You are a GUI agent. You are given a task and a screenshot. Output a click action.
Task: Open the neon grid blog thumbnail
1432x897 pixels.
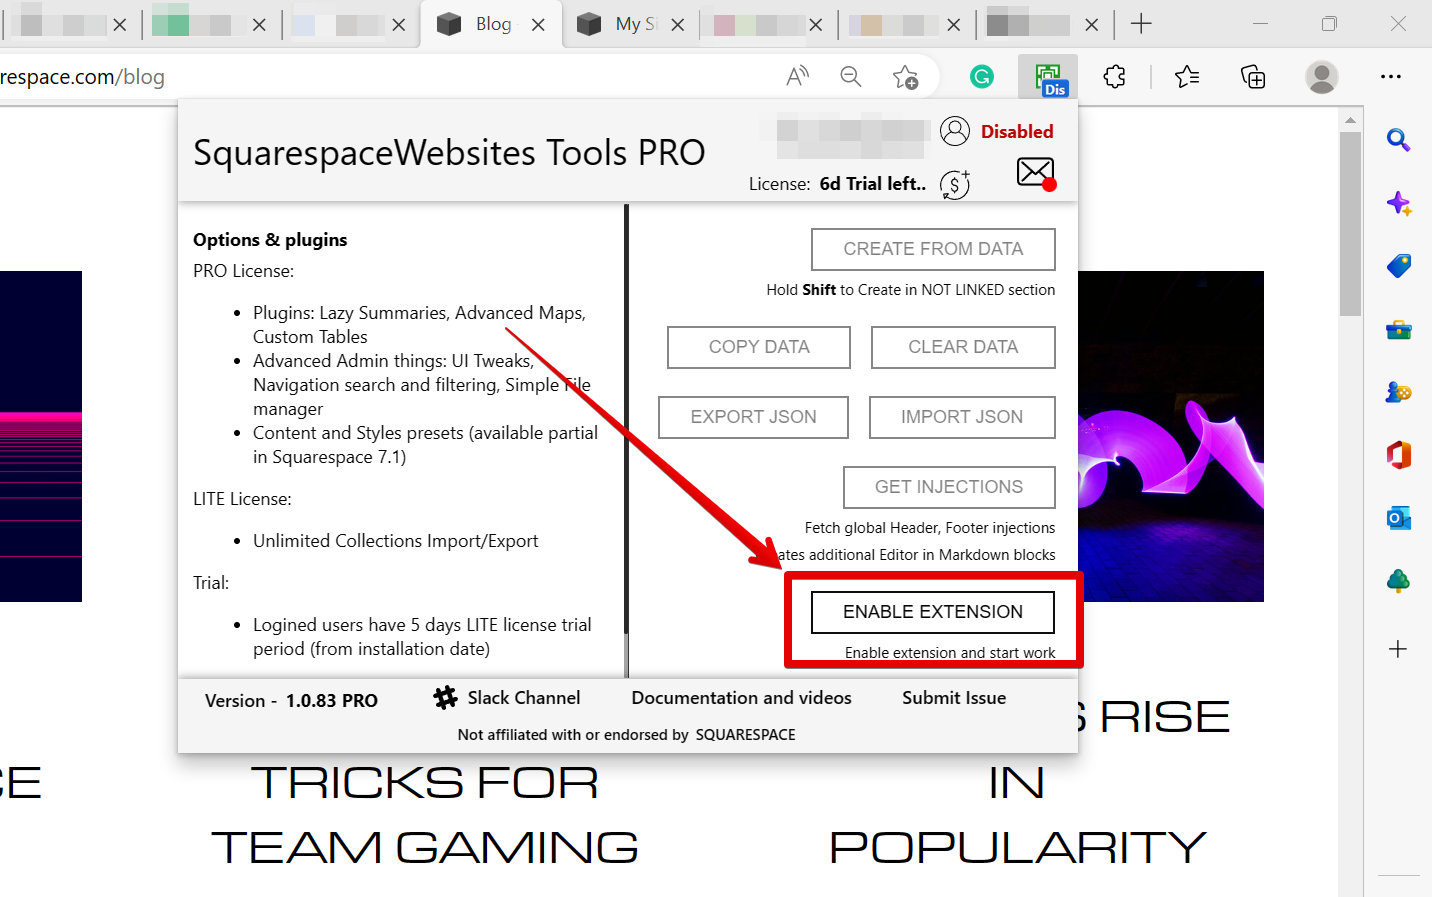point(41,436)
